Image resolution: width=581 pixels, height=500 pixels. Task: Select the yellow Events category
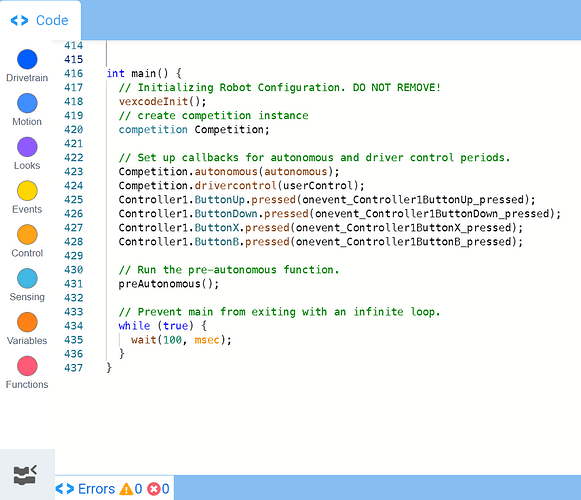click(x=27, y=191)
